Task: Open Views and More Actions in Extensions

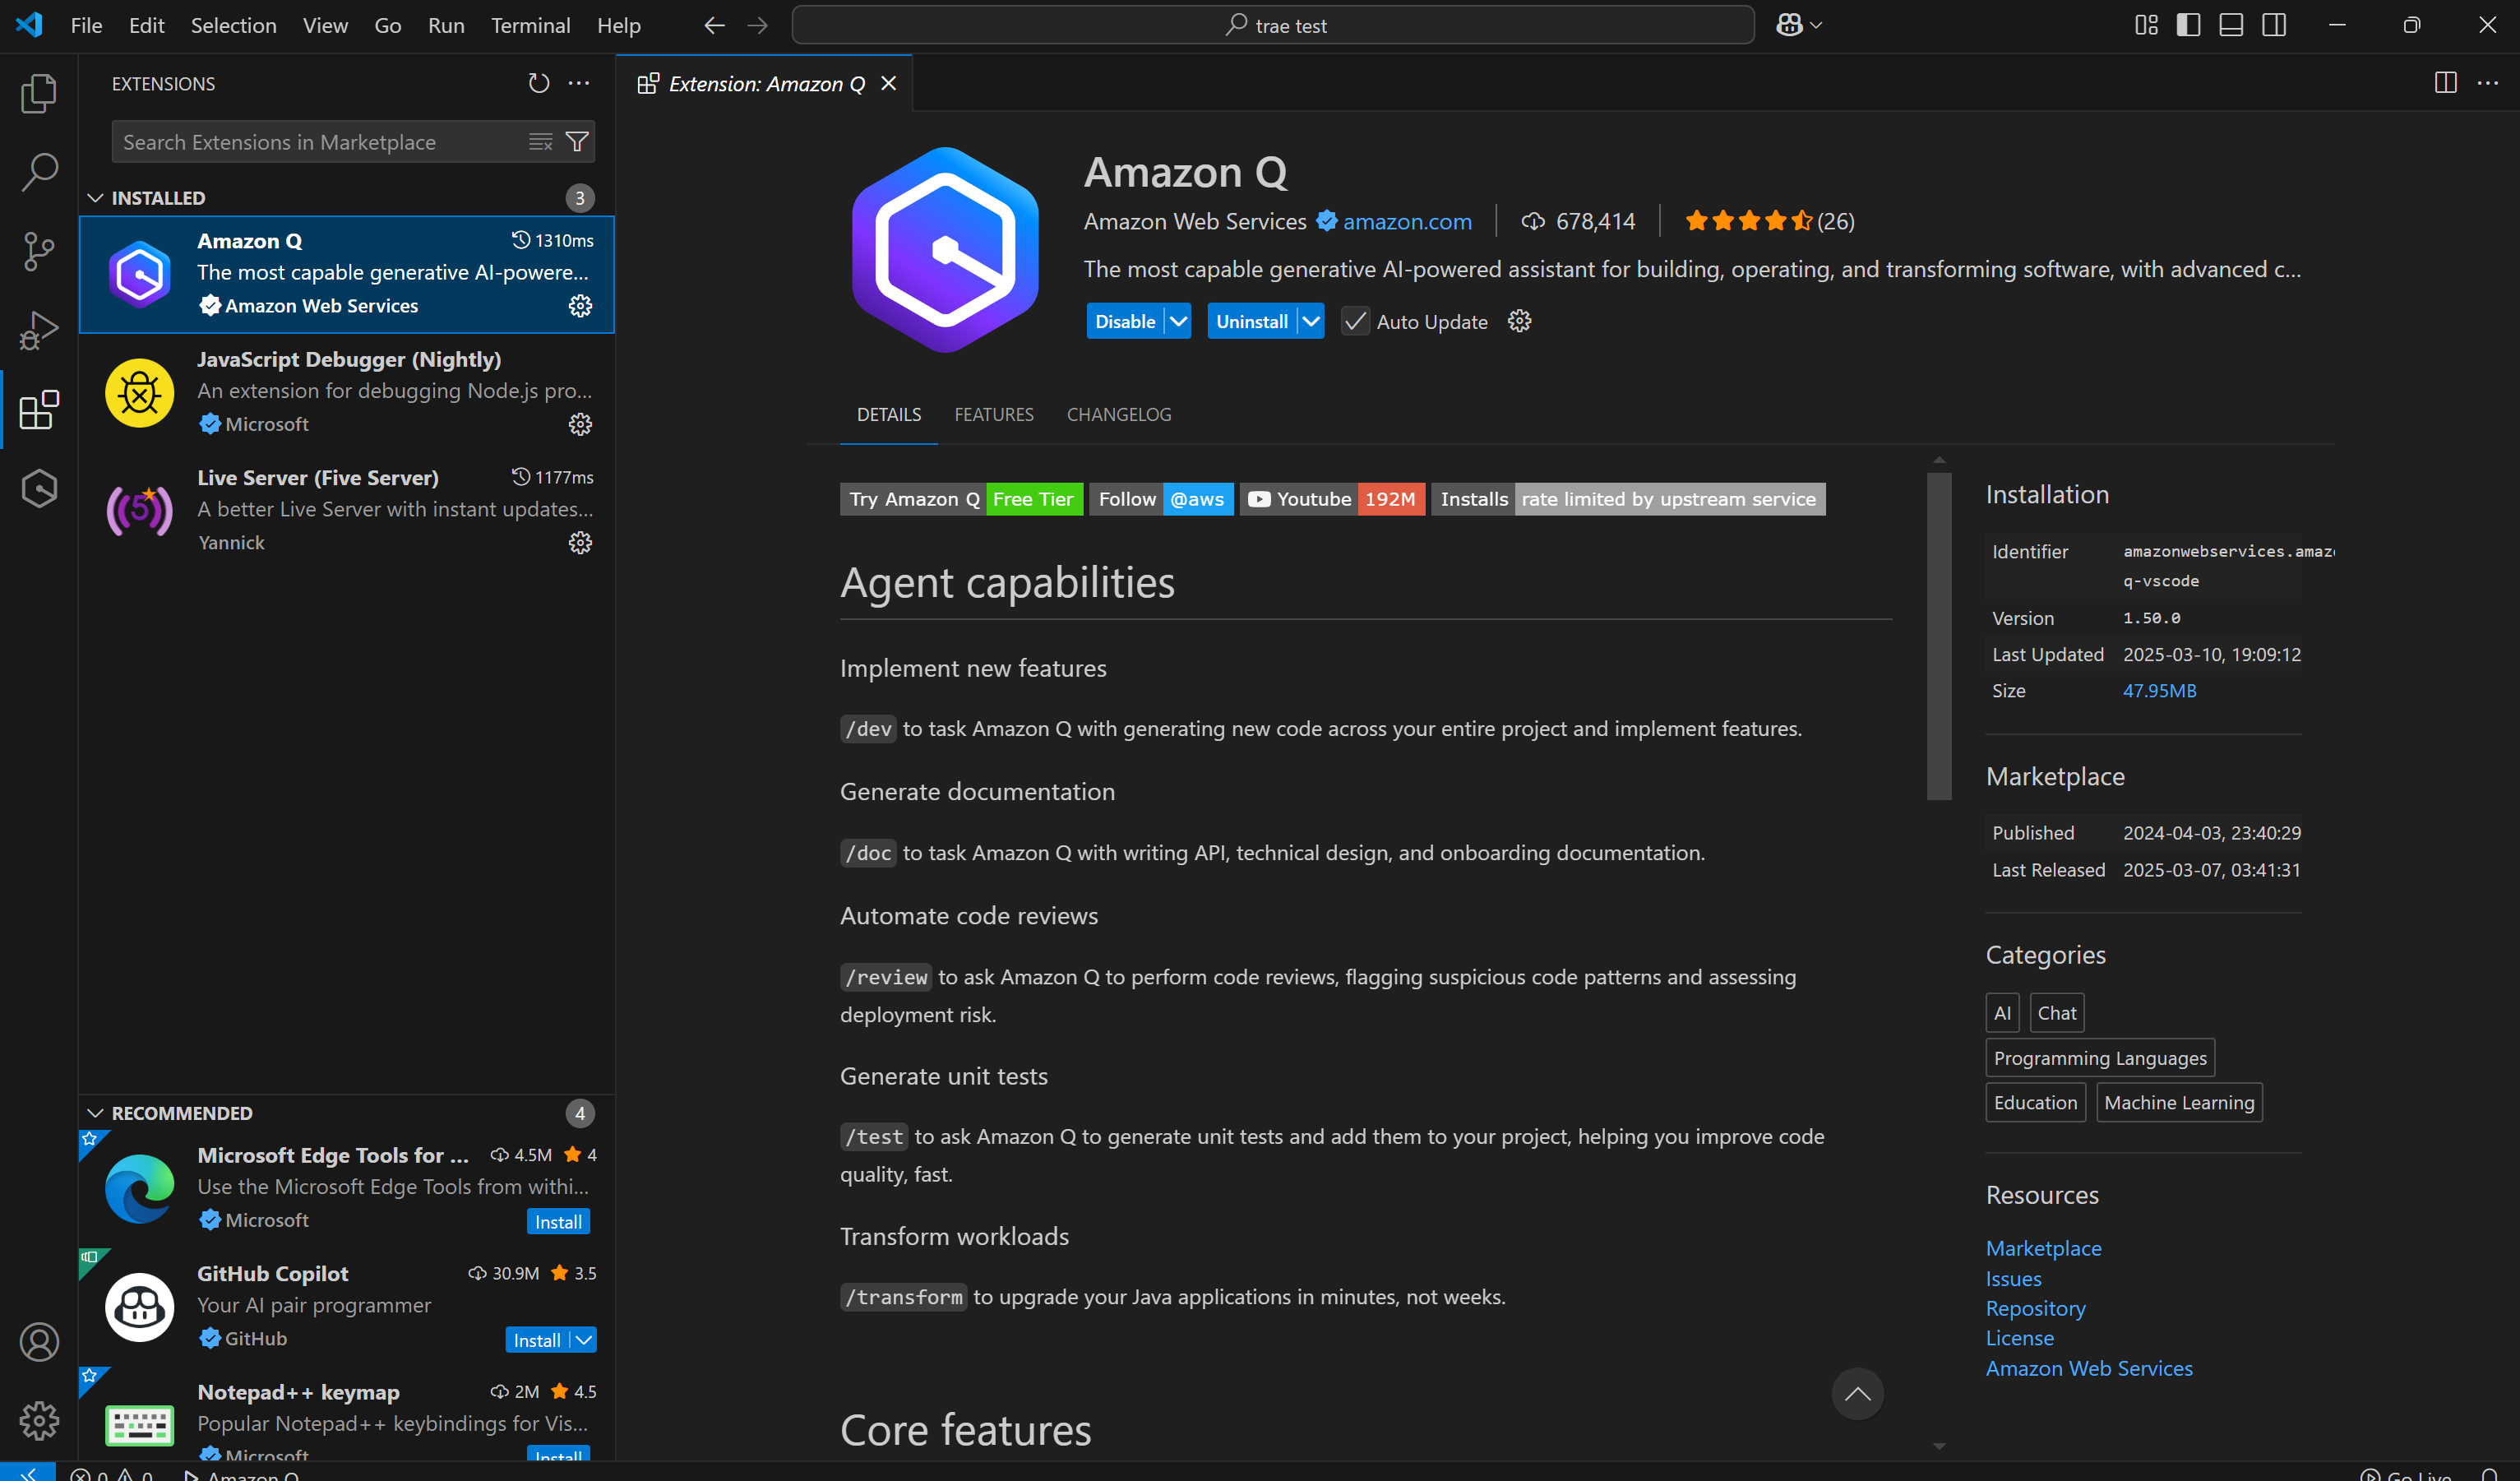Action: pyautogui.click(x=578, y=83)
